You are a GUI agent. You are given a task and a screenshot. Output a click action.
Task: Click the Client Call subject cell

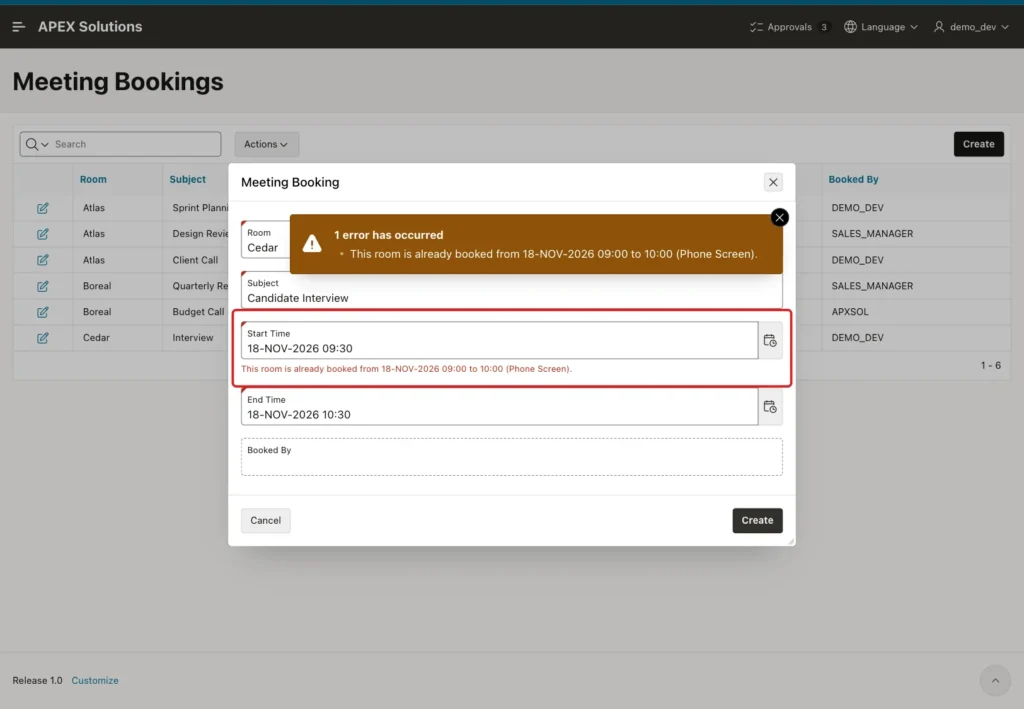(195, 260)
